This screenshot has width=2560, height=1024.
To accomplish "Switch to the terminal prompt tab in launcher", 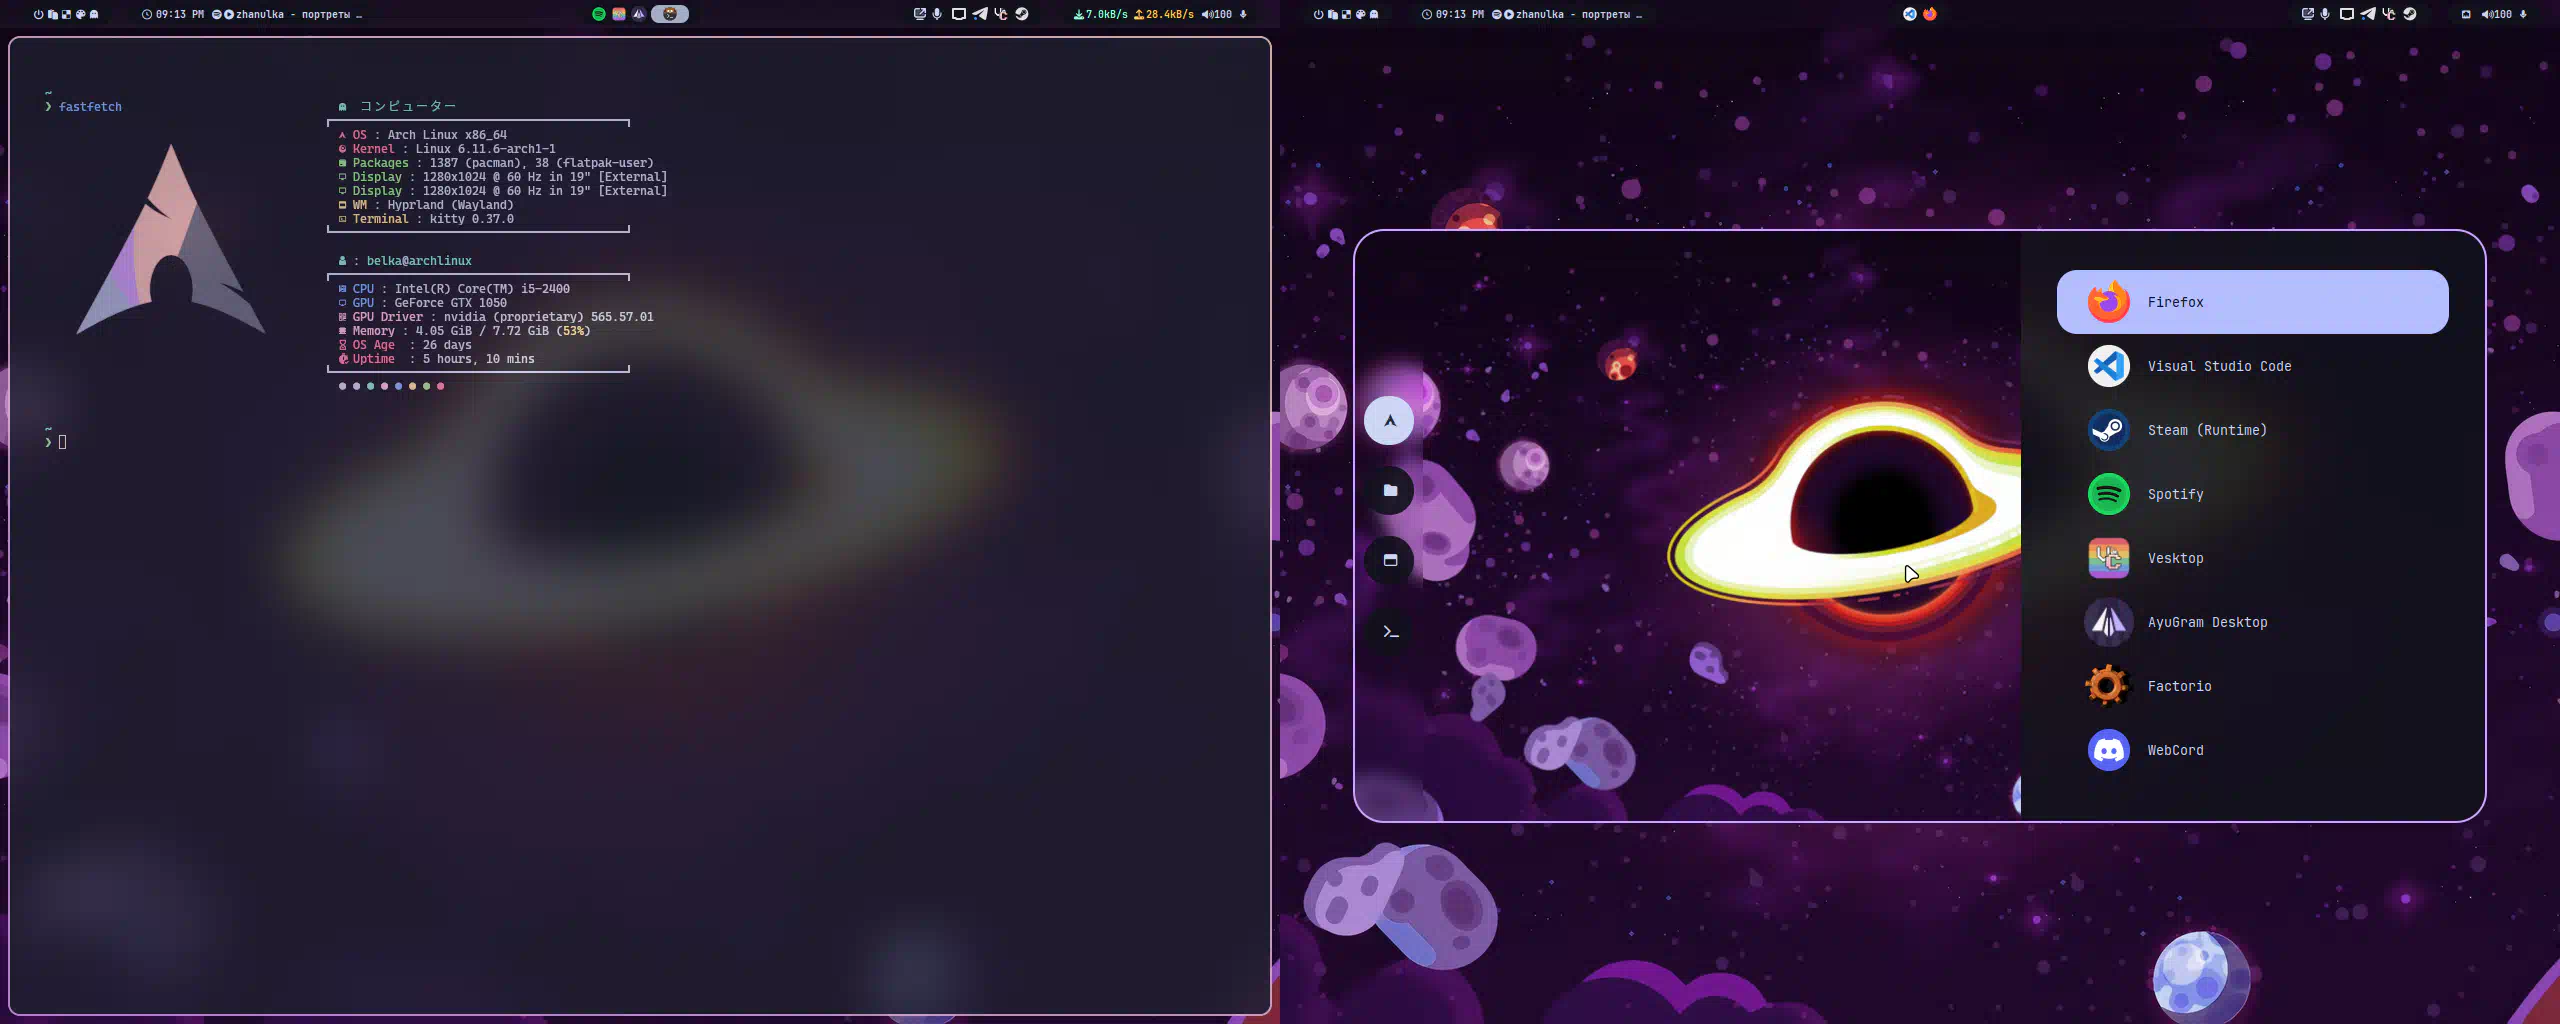I will [1389, 631].
